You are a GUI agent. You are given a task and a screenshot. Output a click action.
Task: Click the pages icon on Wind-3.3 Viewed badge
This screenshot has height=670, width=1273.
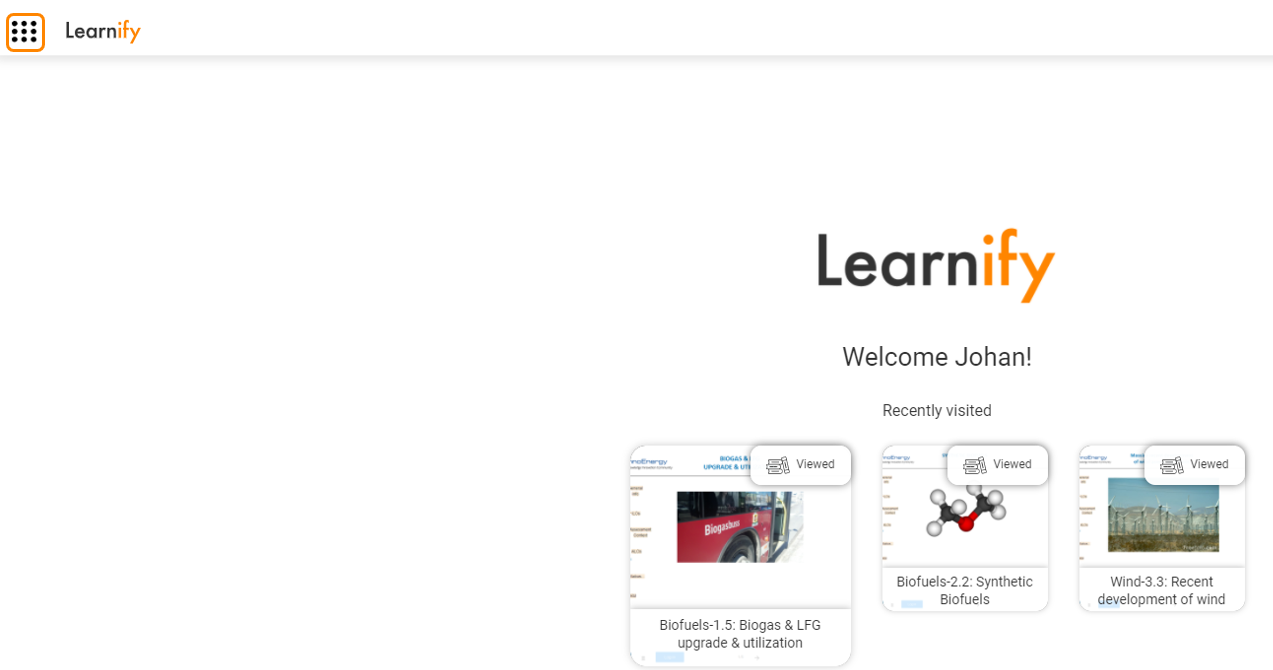click(x=1171, y=464)
